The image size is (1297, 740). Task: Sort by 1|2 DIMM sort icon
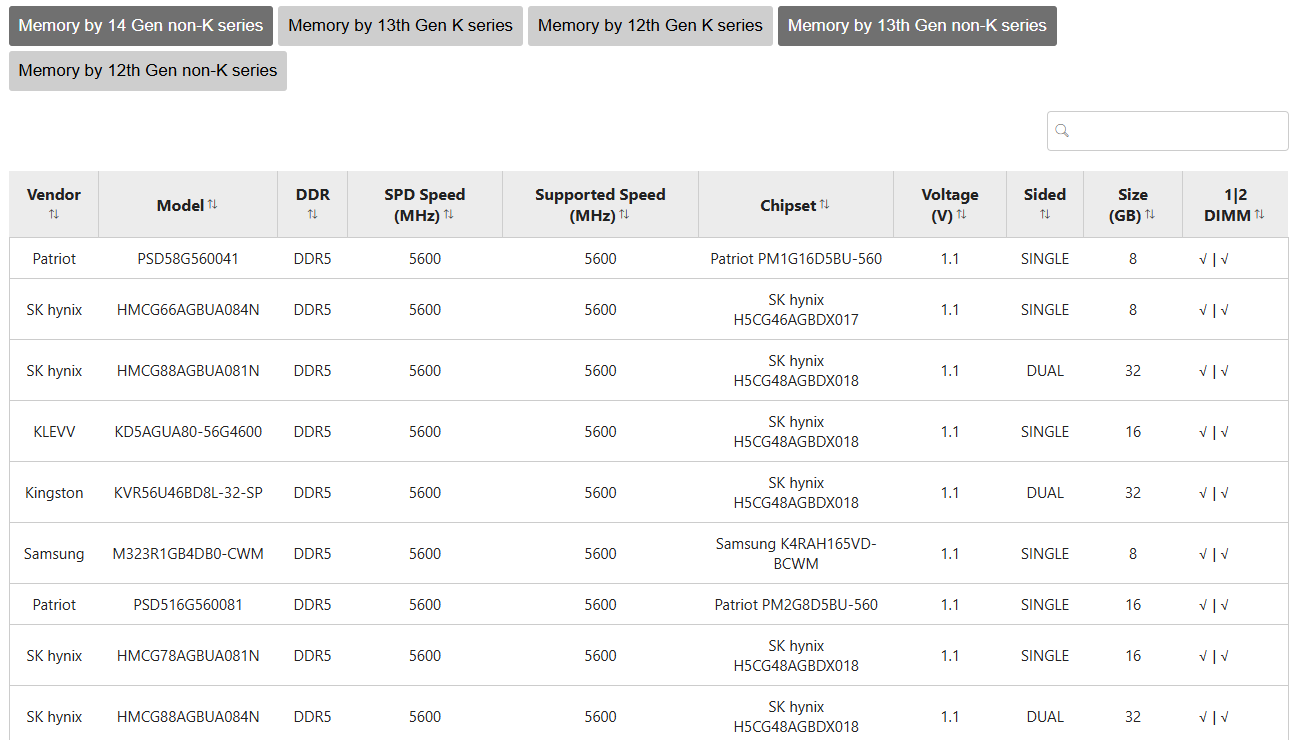1259,214
